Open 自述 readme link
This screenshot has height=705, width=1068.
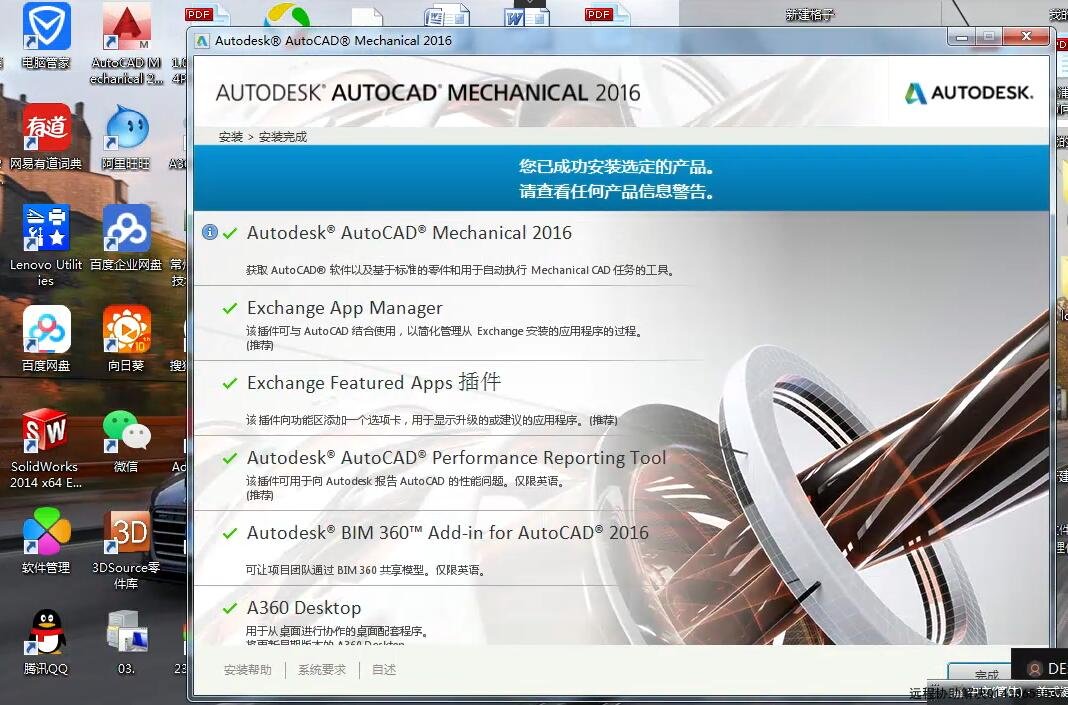click(384, 670)
